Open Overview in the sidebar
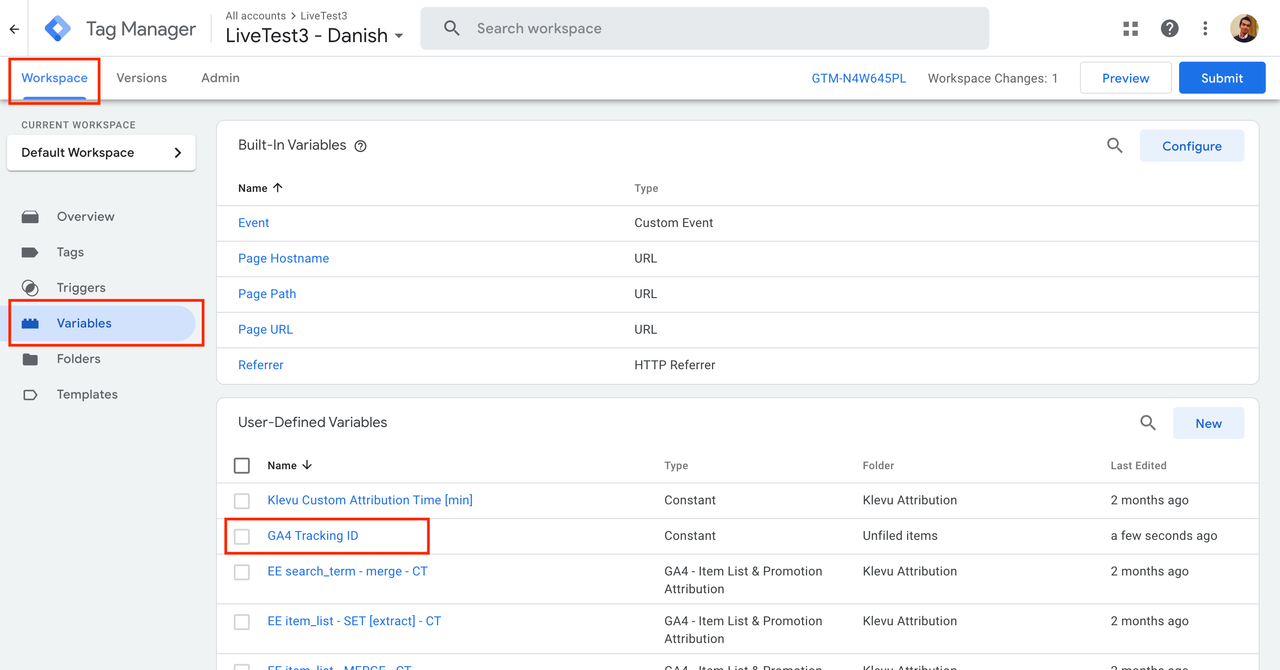The height and width of the screenshot is (670, 1280). click(x=85, y=217)
